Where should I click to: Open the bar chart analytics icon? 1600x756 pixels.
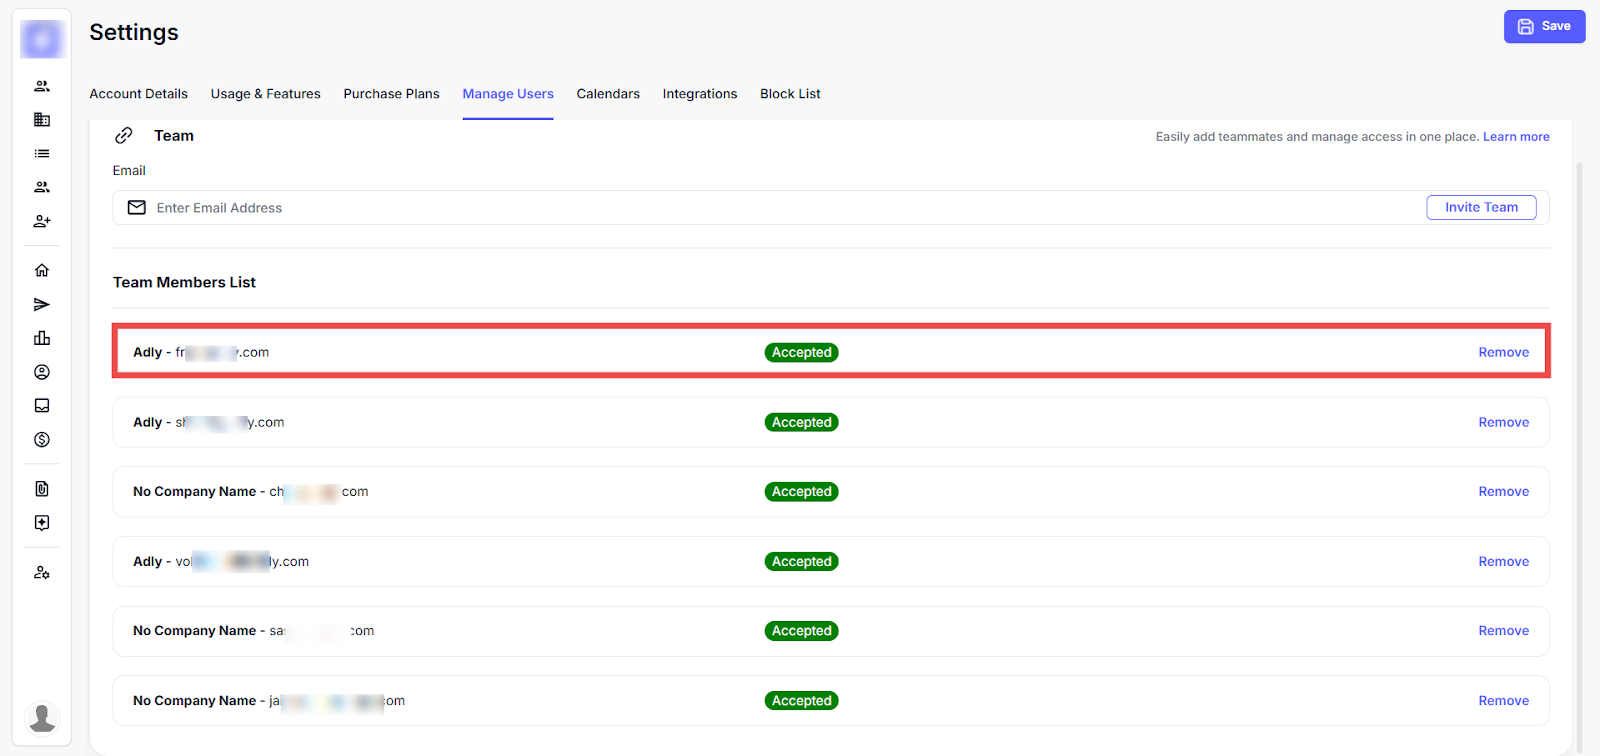point(42,338)
